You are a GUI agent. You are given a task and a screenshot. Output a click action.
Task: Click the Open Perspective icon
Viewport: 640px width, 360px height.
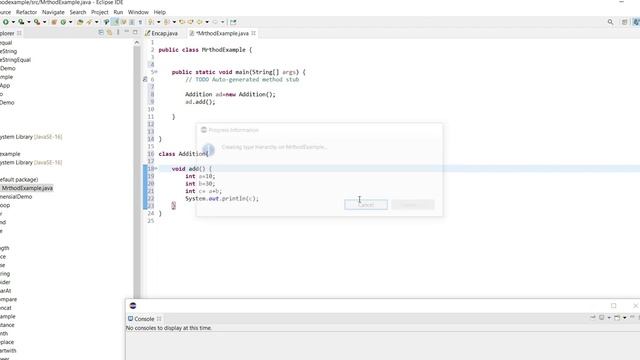[x=624, y=22]
